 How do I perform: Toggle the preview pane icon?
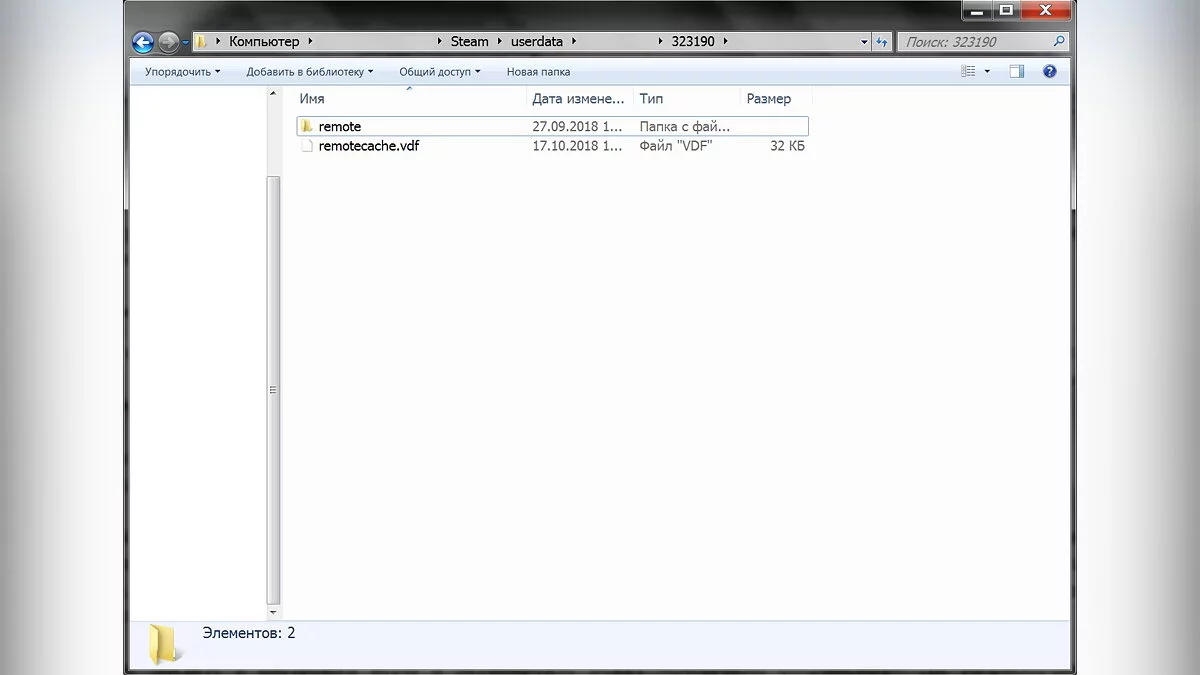pos(1017,72)
